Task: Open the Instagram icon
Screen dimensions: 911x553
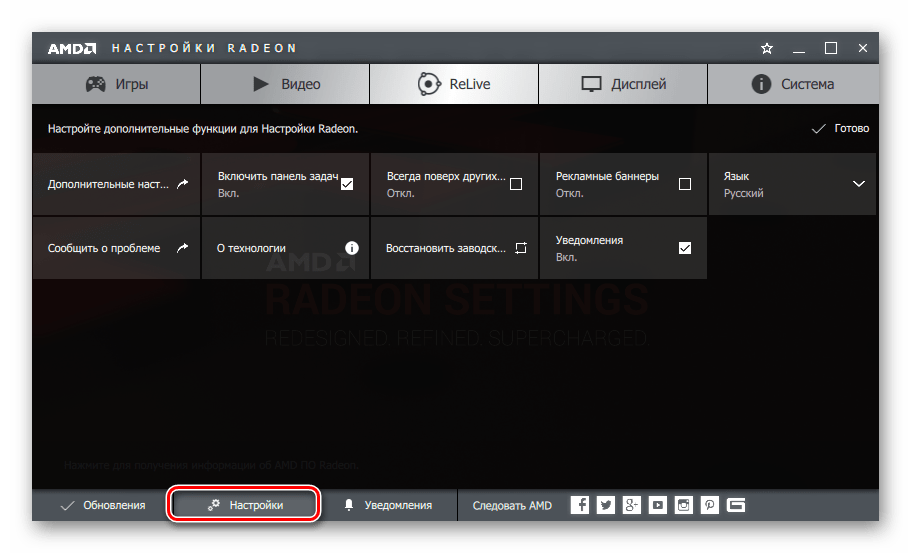Action: click(684, 505)
